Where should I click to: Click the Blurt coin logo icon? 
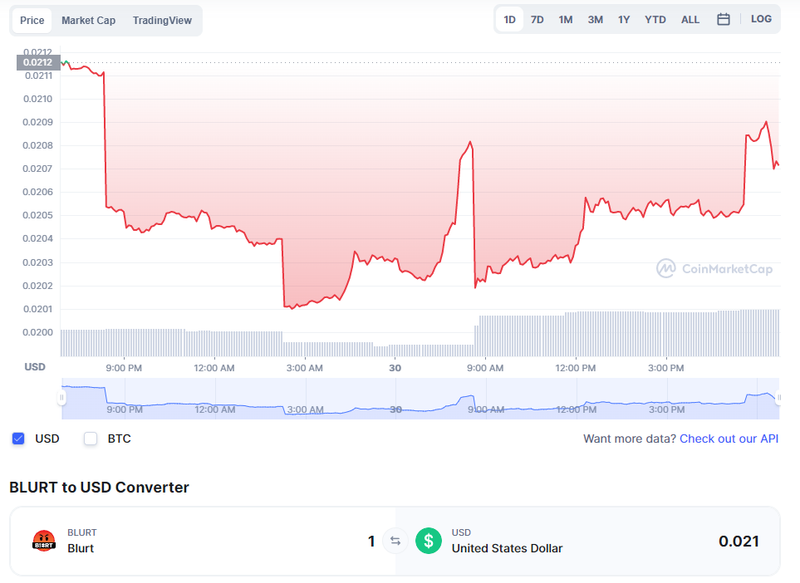coord(44,541)
